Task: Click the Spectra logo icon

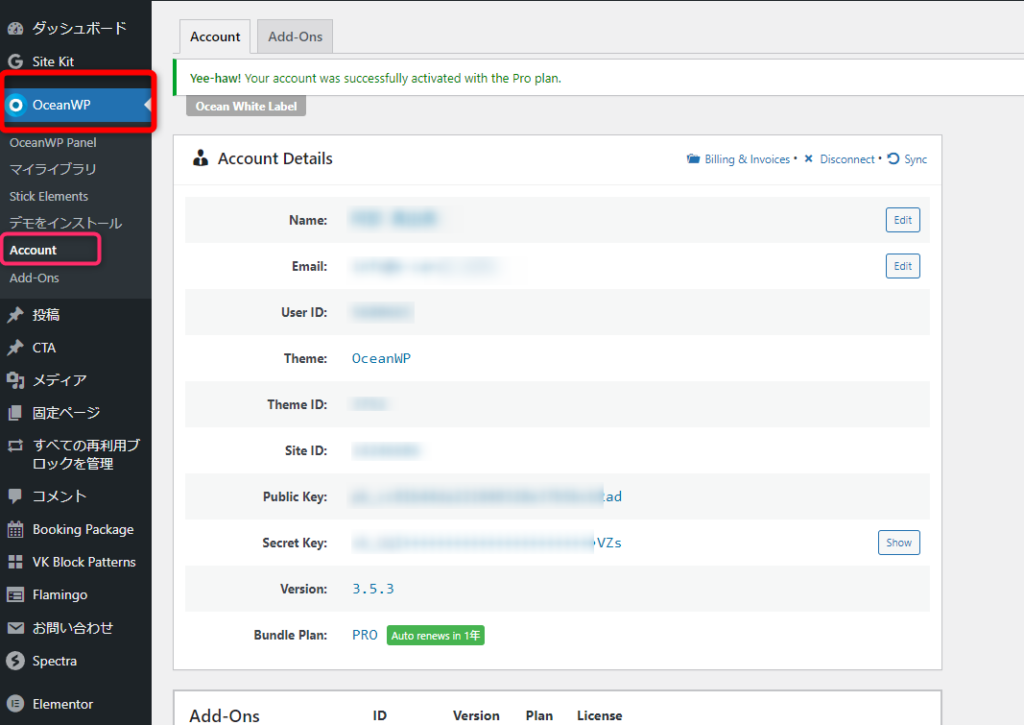Action: coord(15,661)
